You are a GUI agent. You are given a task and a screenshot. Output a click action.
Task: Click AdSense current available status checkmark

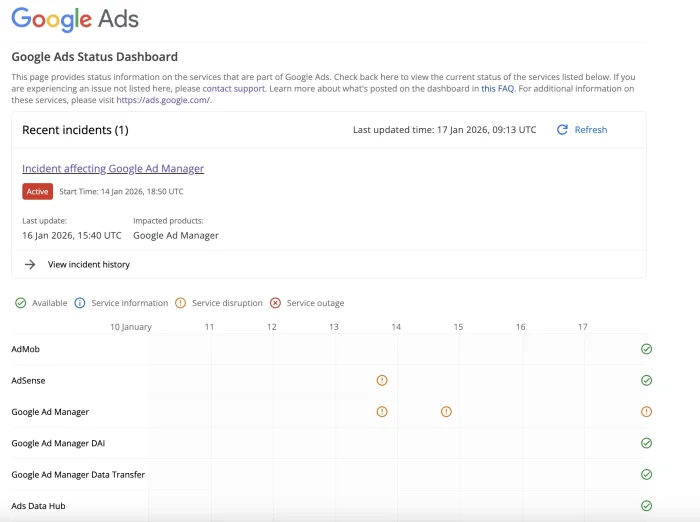646,380
